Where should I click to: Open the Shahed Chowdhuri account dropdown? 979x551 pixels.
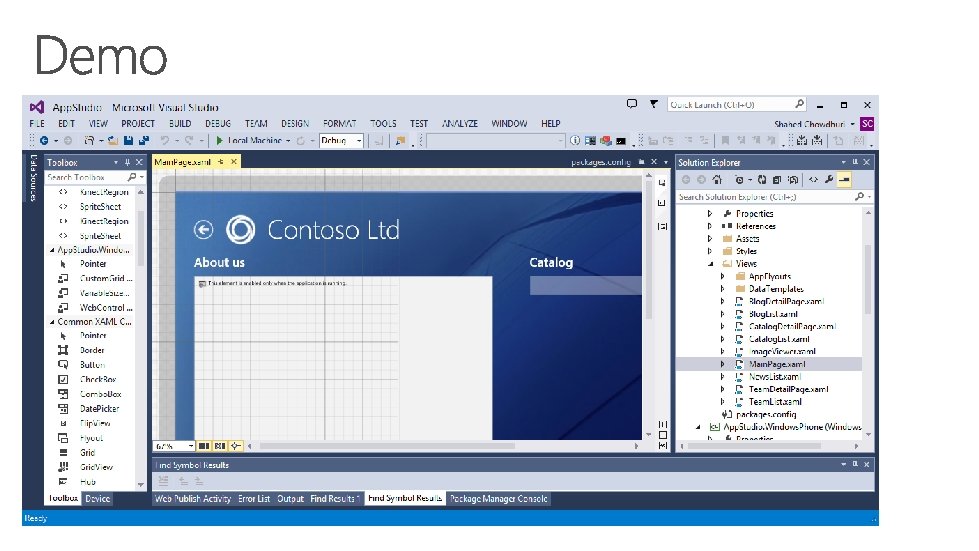pyautogui.click(x=814, y=124)
